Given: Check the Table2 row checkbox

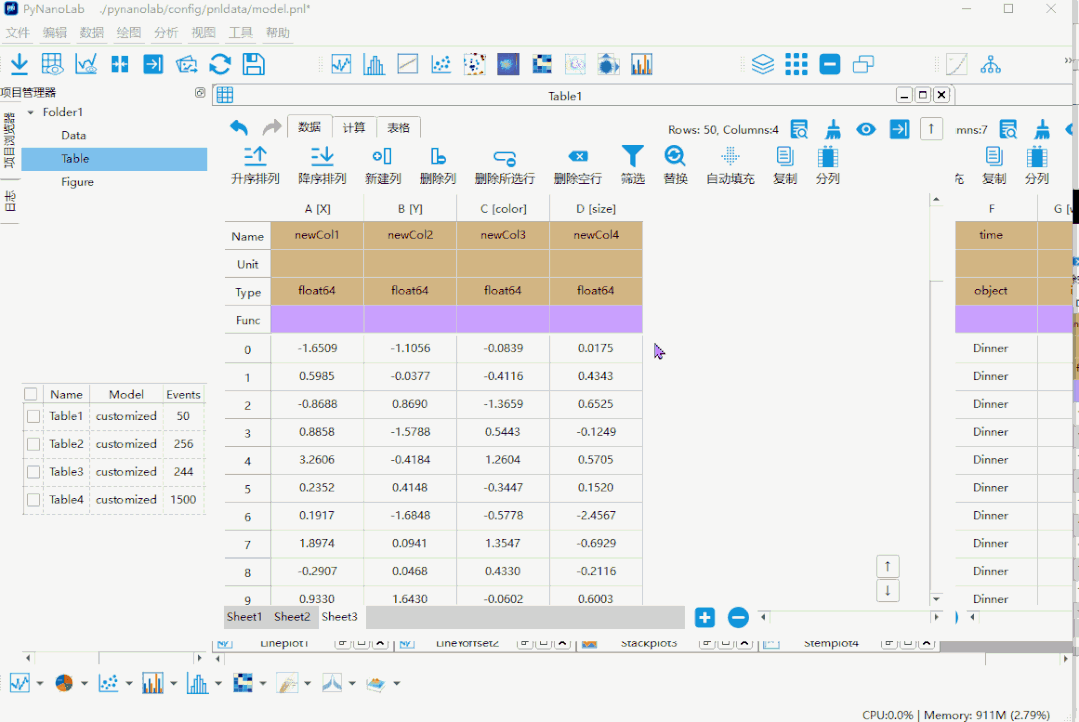Looking at the screenshot, I should 33,444.
